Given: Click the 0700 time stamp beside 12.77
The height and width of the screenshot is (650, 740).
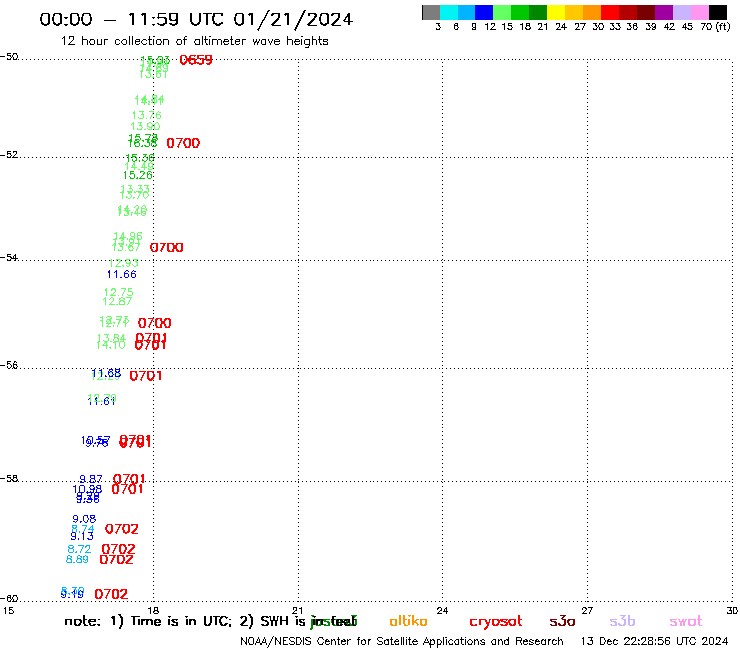Looking at the screenshot, I should tap(154, 323).
